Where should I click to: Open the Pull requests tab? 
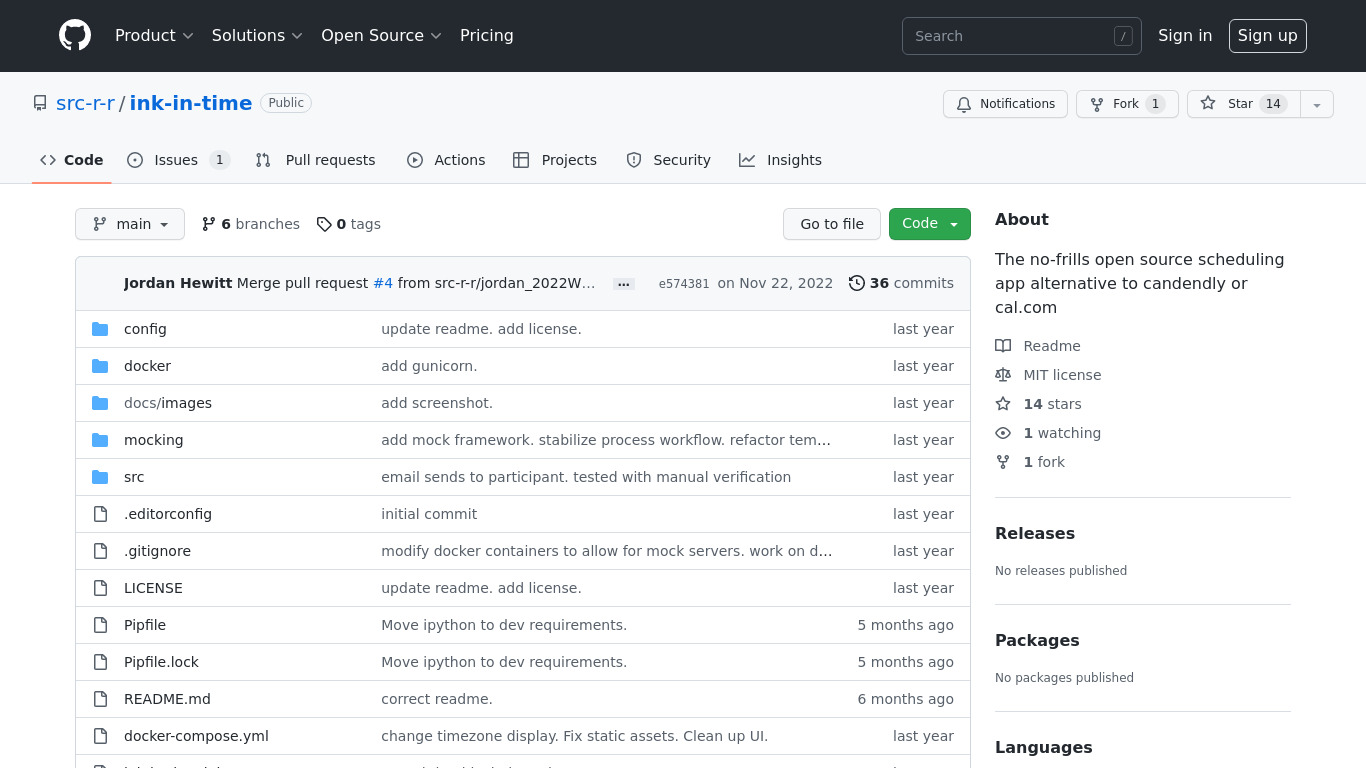316,160
